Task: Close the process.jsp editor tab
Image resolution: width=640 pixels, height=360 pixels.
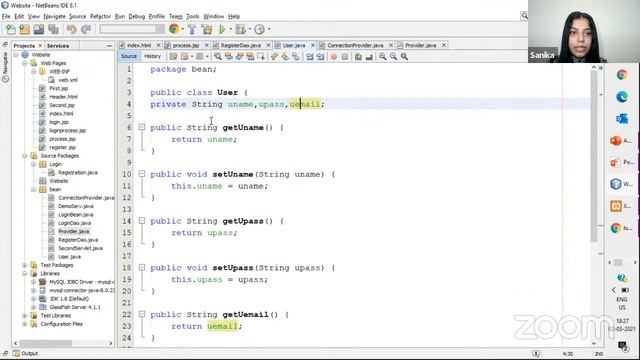Action: (x=207, y=45)
